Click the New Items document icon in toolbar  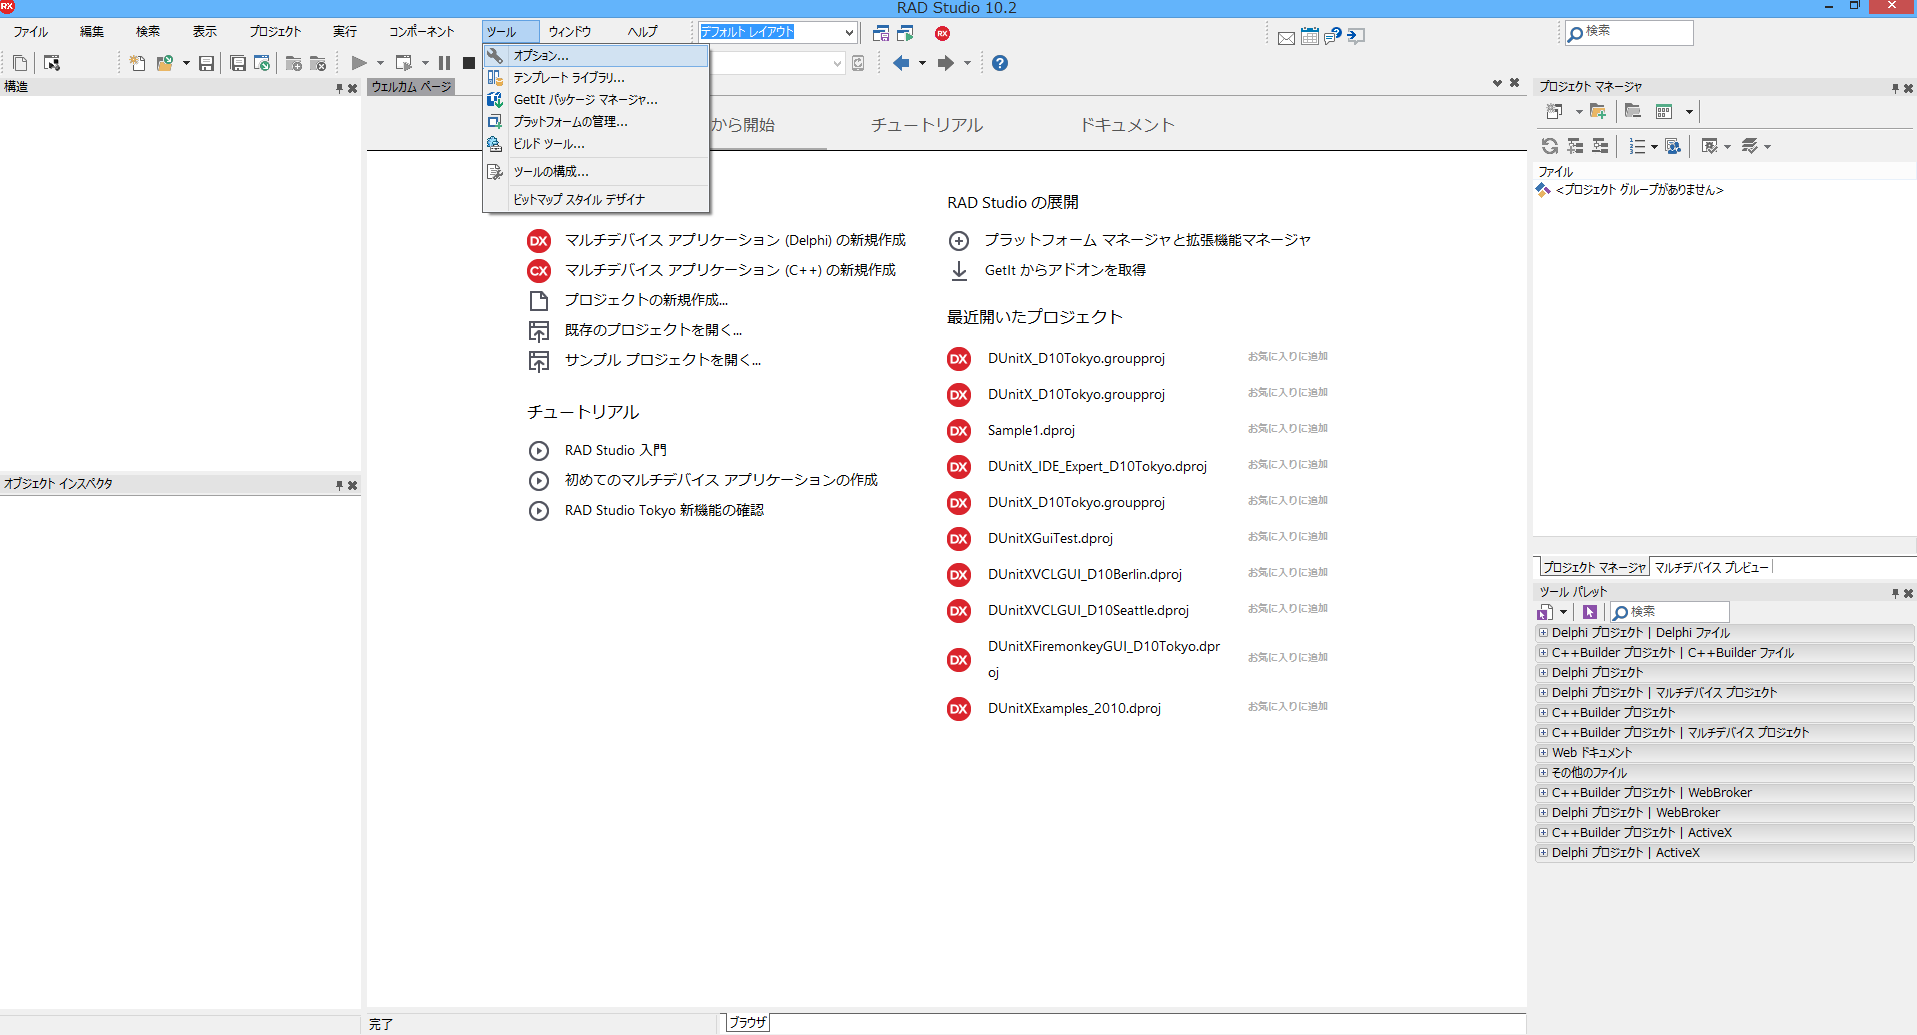tap(20, 63)
